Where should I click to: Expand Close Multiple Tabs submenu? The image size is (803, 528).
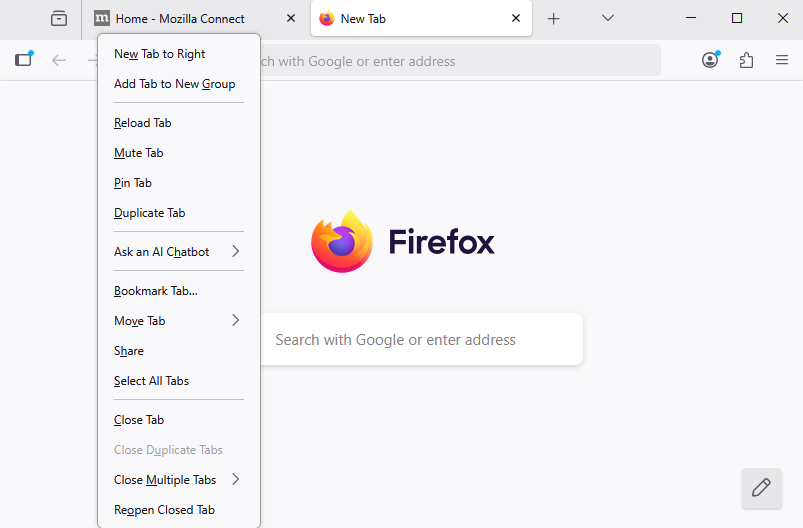click(x=179, y=480)
